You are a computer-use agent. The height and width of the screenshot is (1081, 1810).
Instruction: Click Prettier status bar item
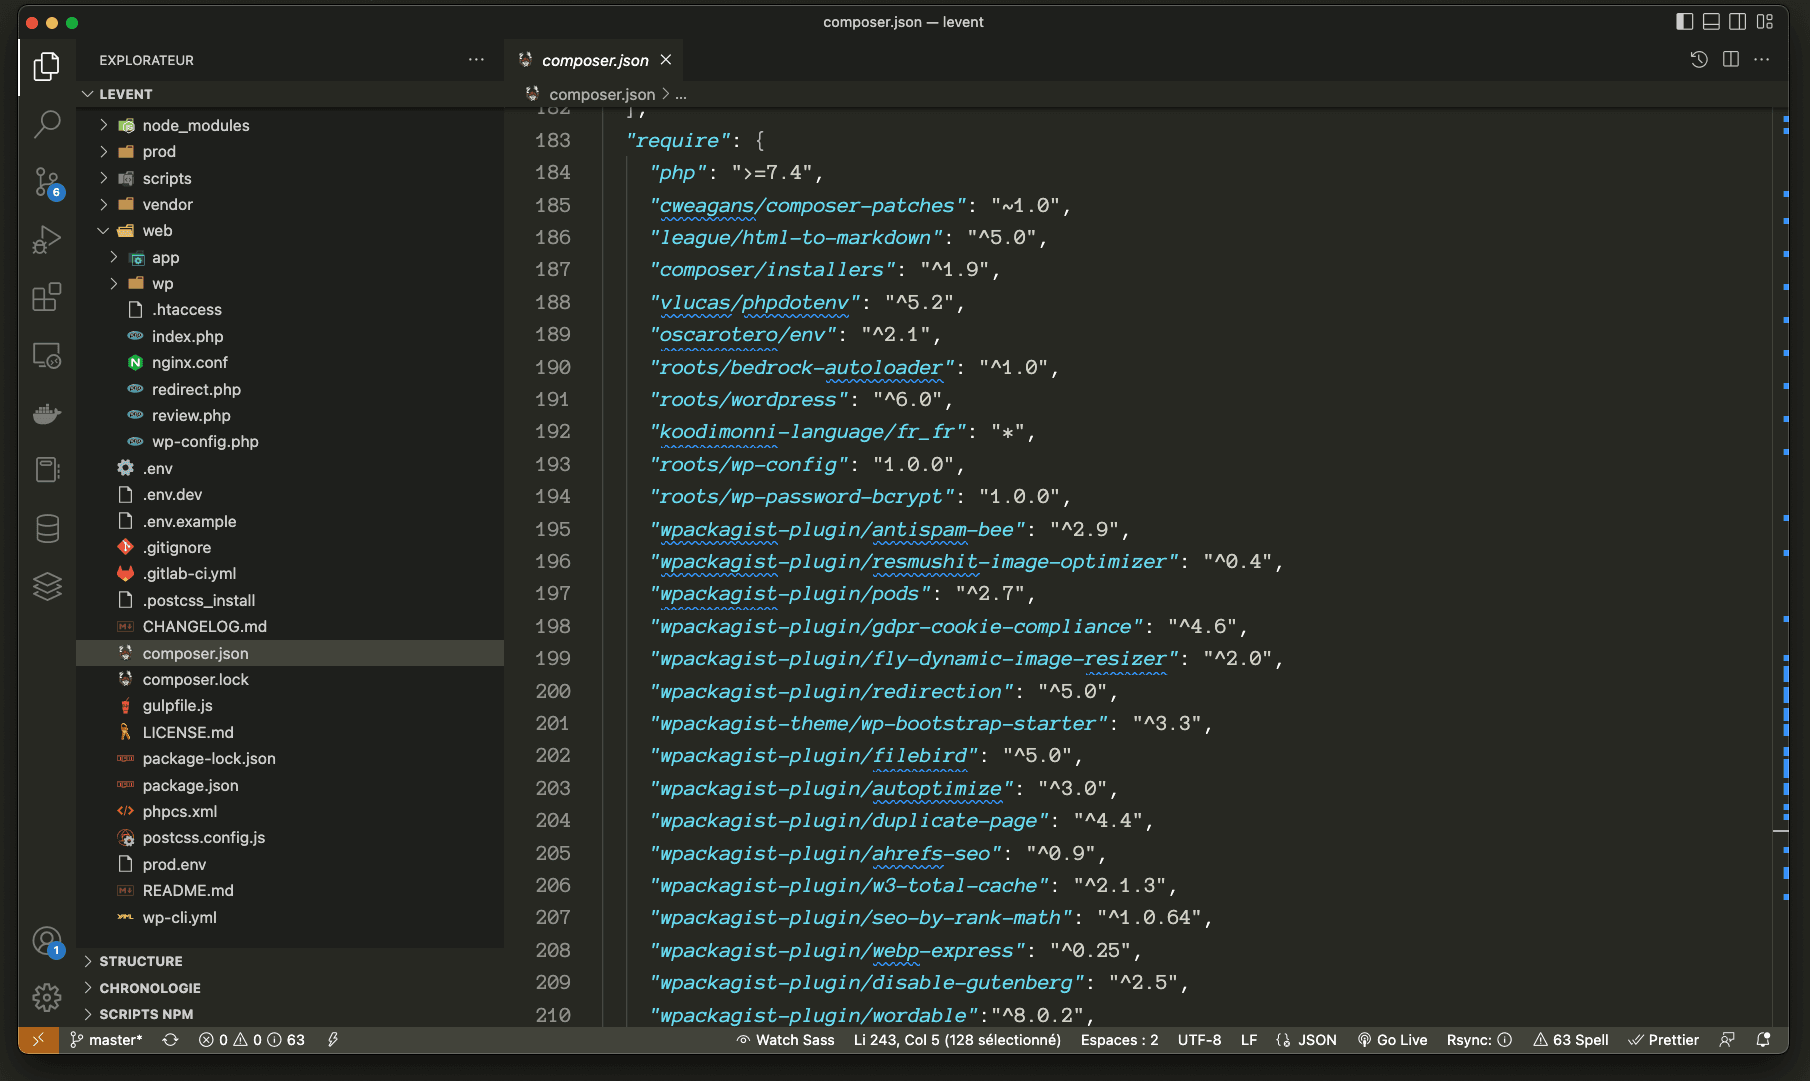(x=1664, y=1040)
